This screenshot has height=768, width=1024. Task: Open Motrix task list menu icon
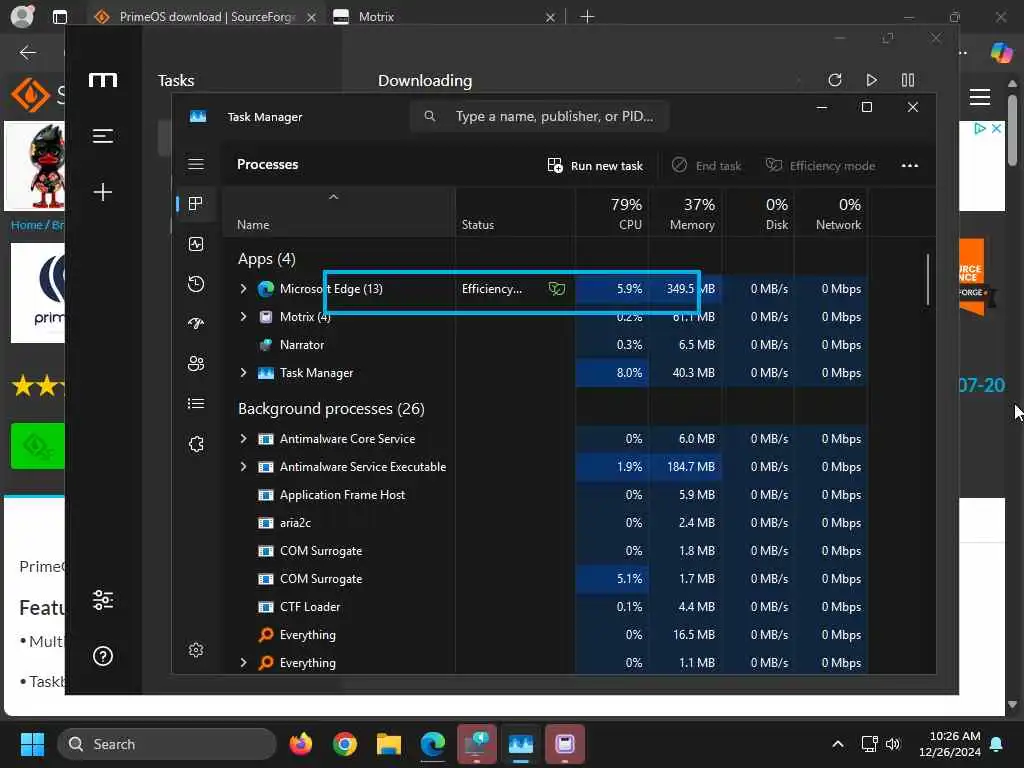pos(103,136)
